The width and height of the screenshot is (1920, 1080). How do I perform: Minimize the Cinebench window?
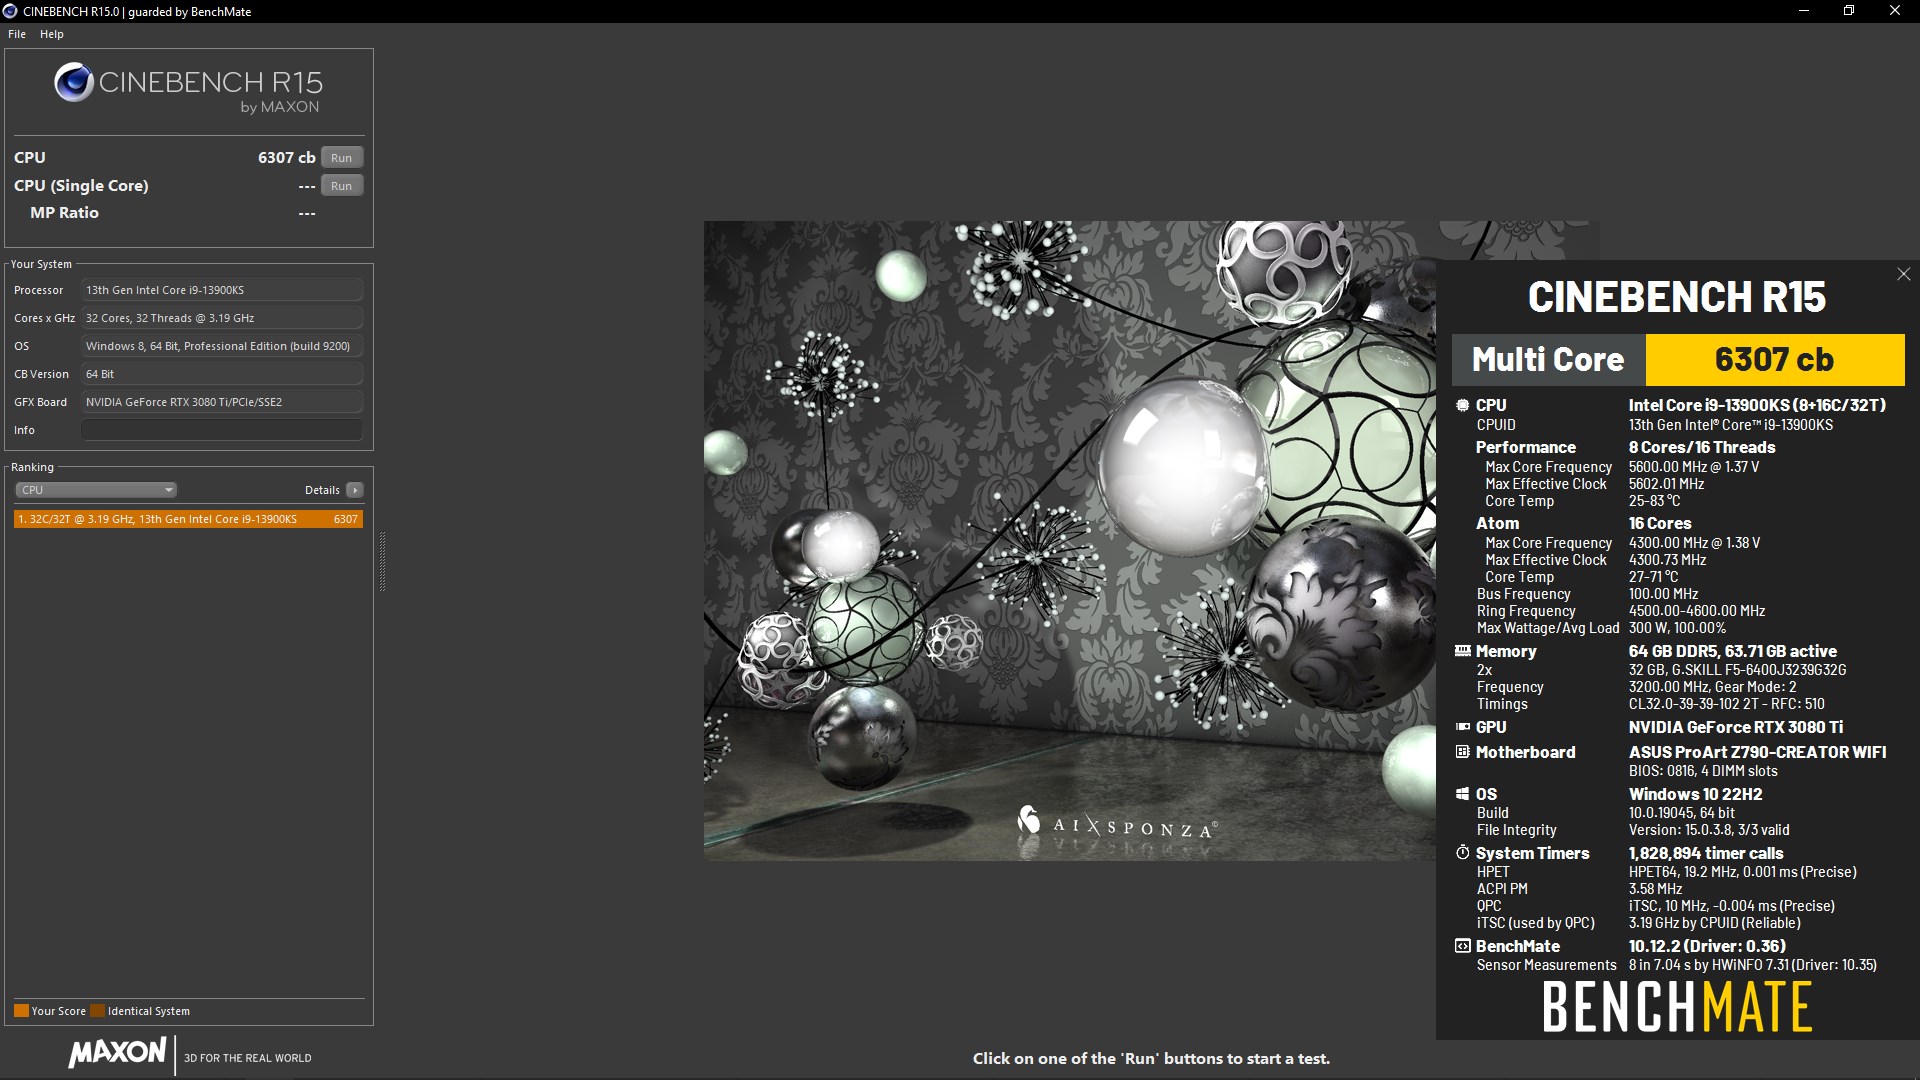(x=1804, y=11)
